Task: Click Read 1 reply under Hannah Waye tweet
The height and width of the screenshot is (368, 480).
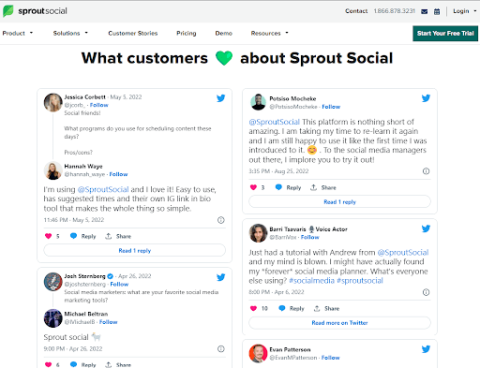Action: tap(135, 250)
